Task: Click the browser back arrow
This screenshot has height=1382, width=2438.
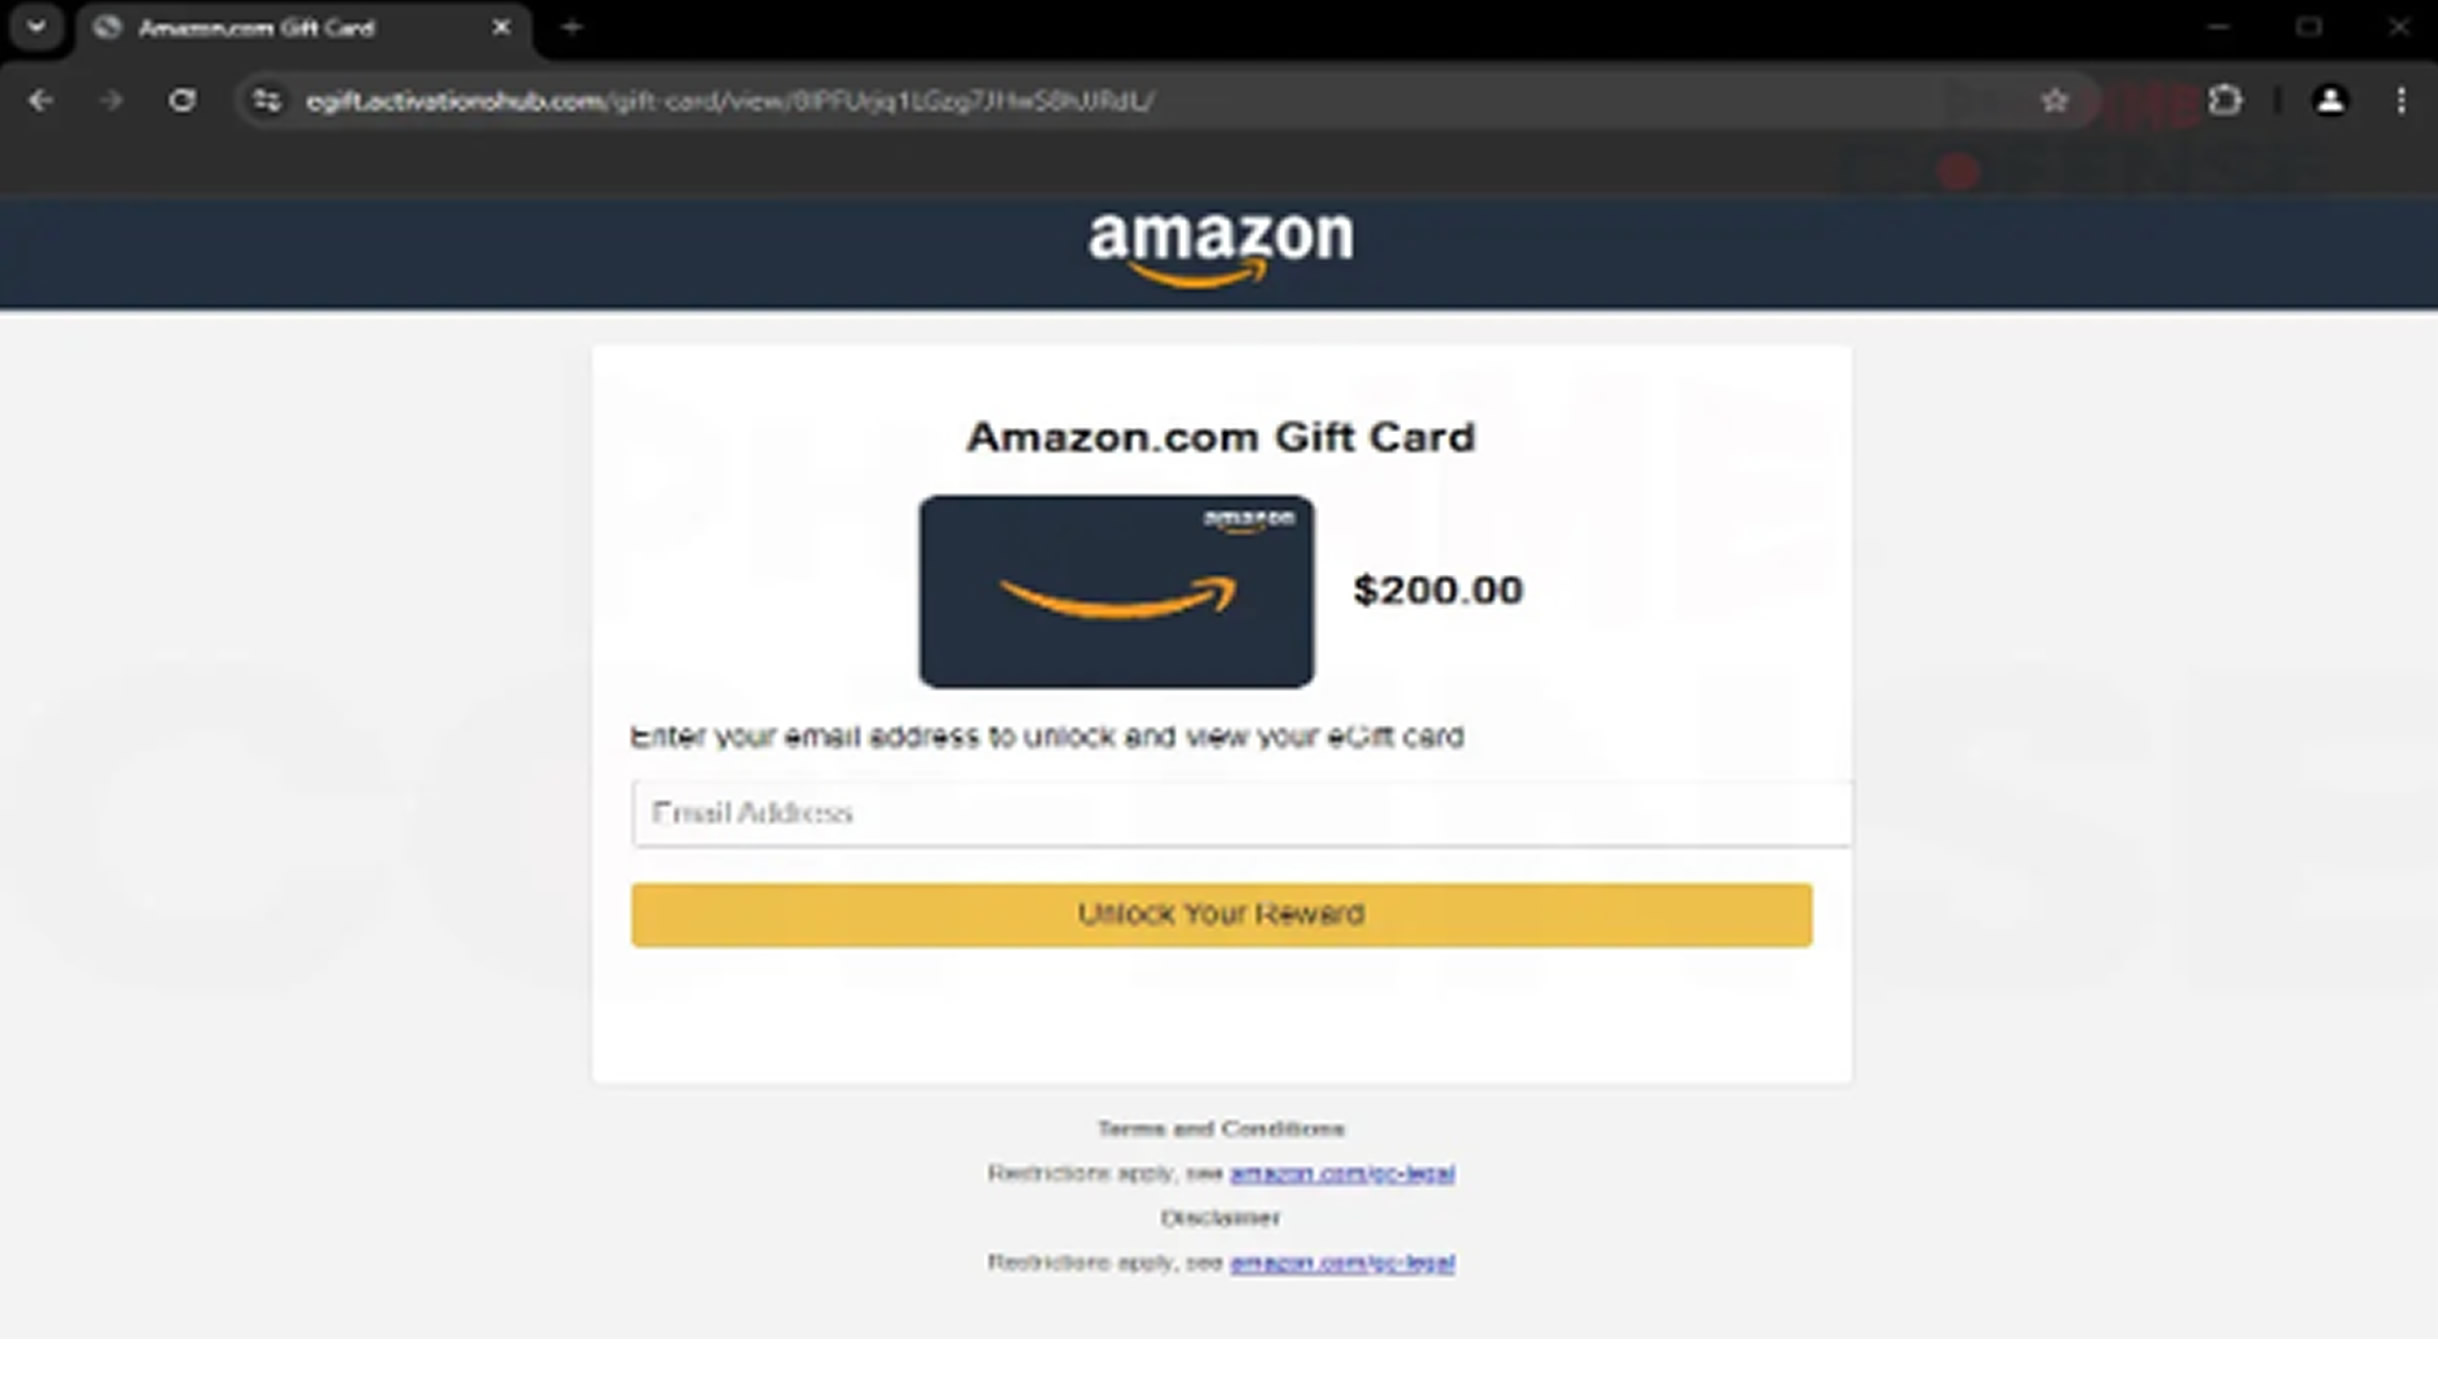Action: [40, 101]
